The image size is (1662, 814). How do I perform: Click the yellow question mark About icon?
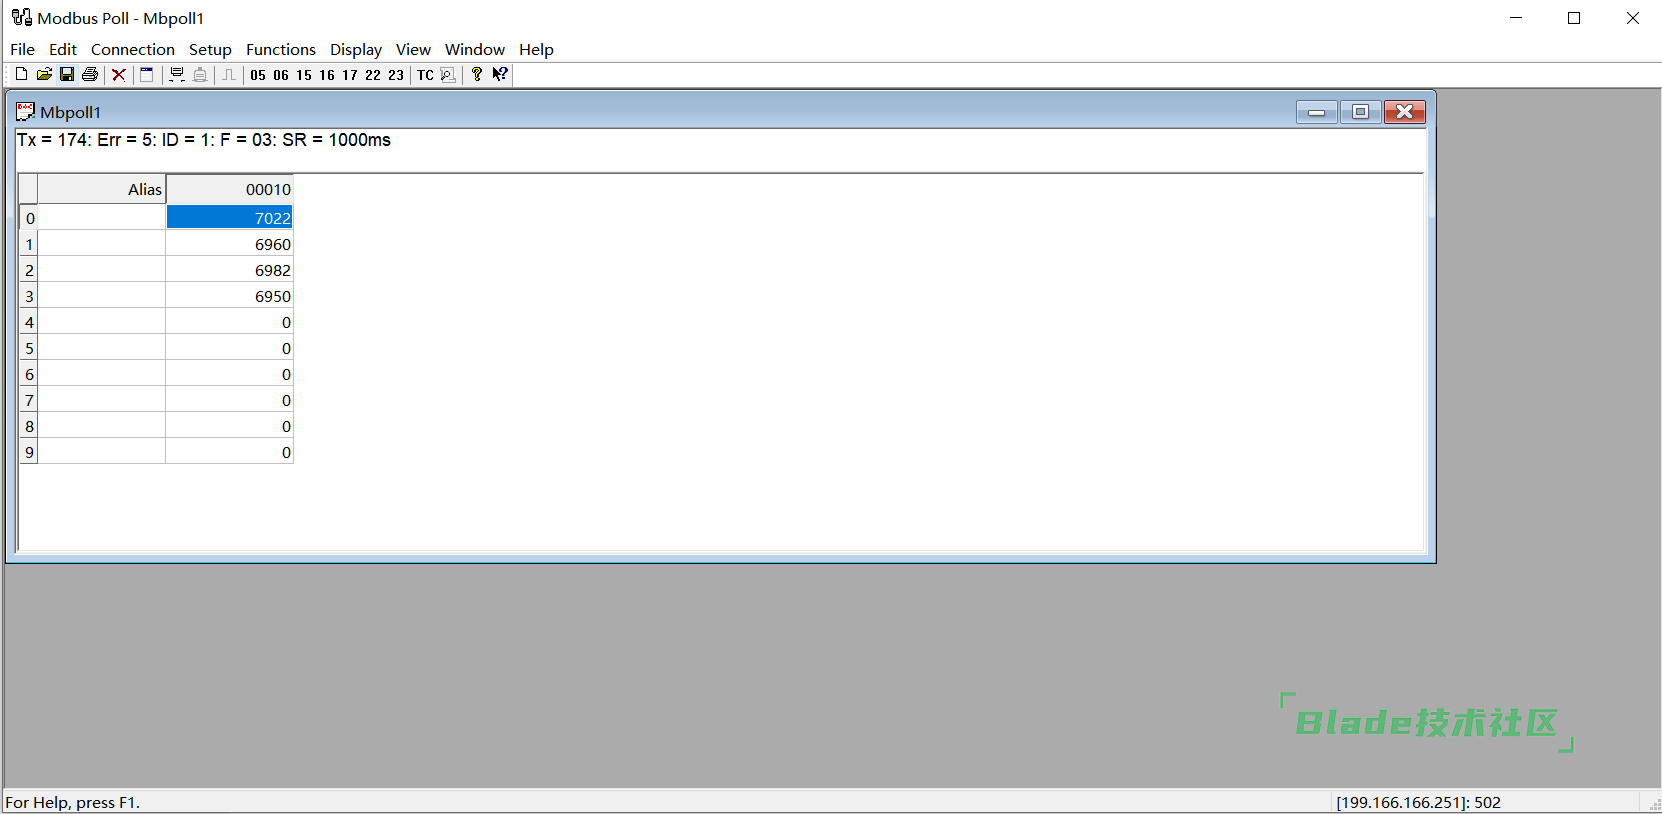coord(477,75)
